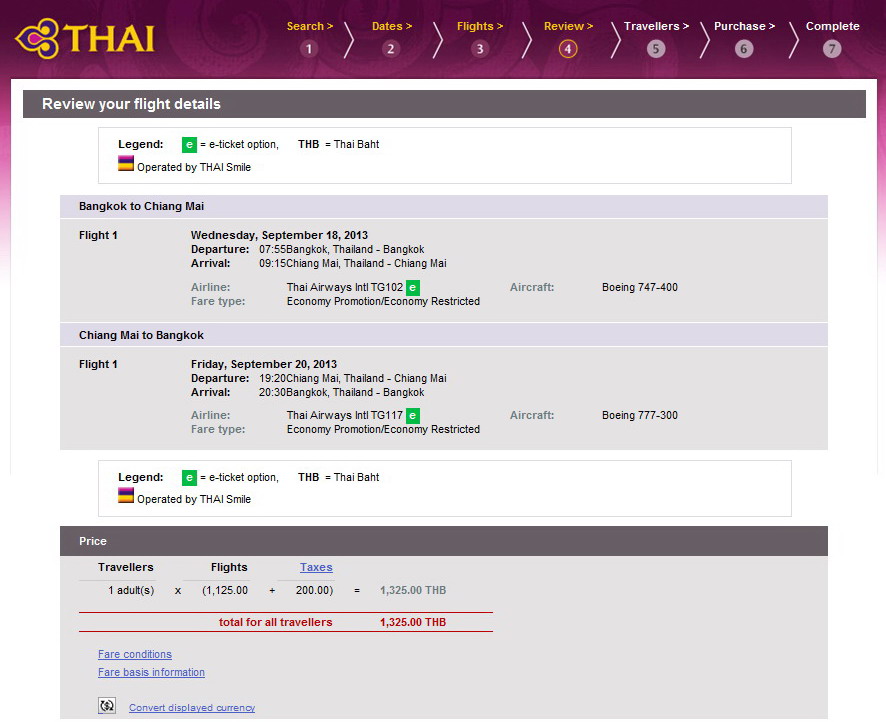This screenshot has width=886, height=722.
Task: Click the step 2 circle under Dates
Action: 390,49
